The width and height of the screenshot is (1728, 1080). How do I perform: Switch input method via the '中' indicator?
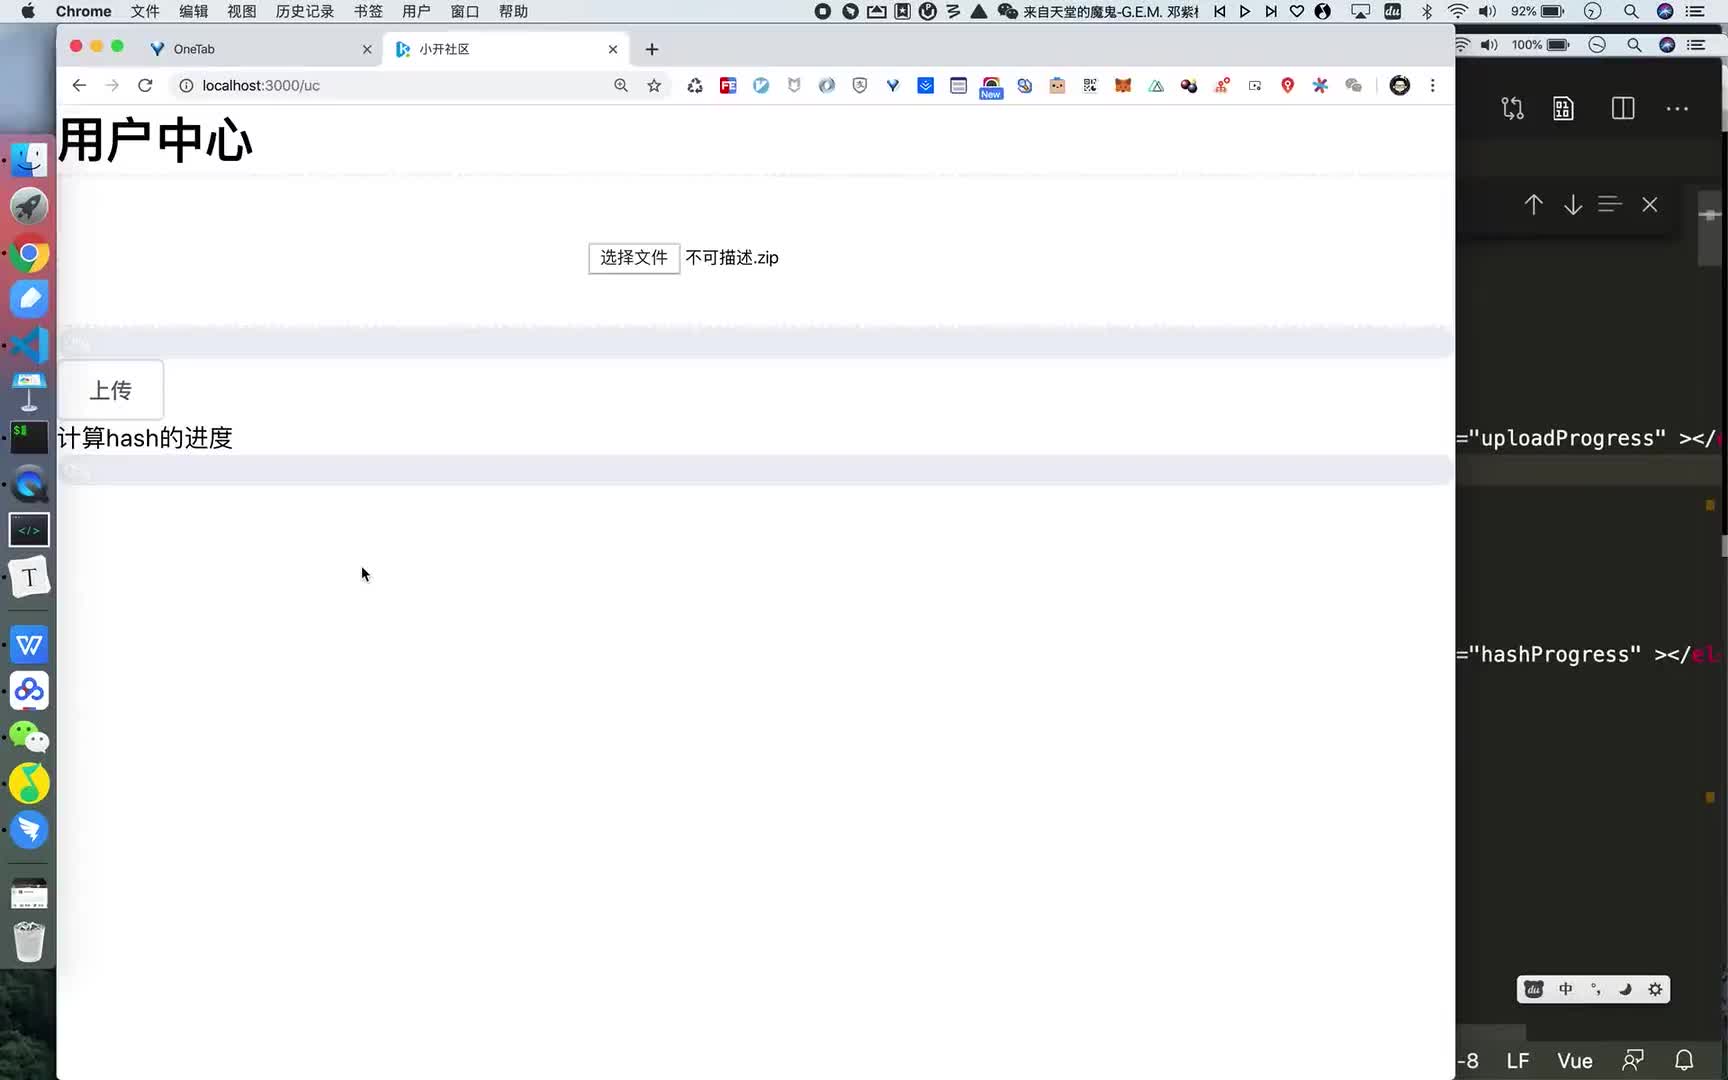tap(1566, 989)
